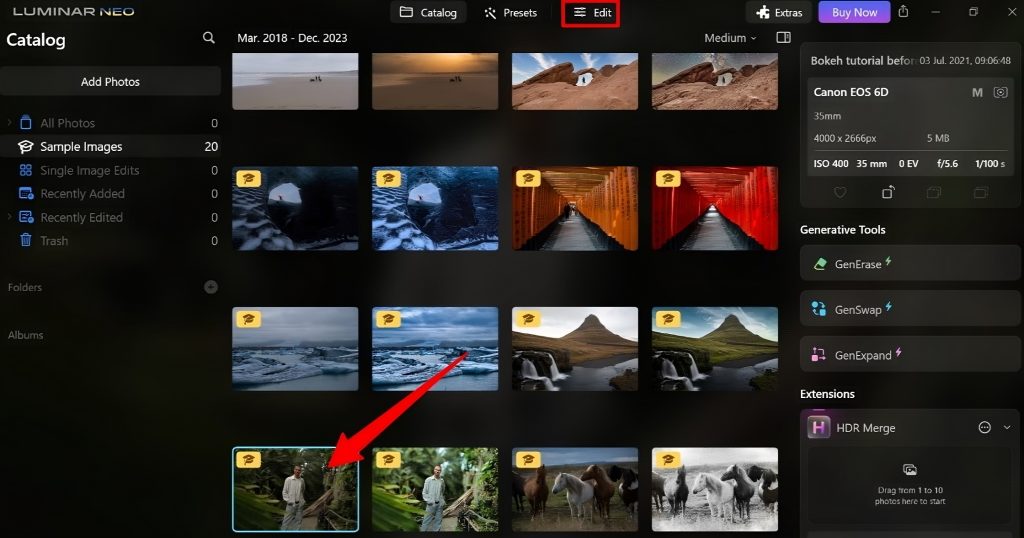This screenshot has width=1024, height=538.
Task: Click the Folders section label
Action: tap(25, 287)
